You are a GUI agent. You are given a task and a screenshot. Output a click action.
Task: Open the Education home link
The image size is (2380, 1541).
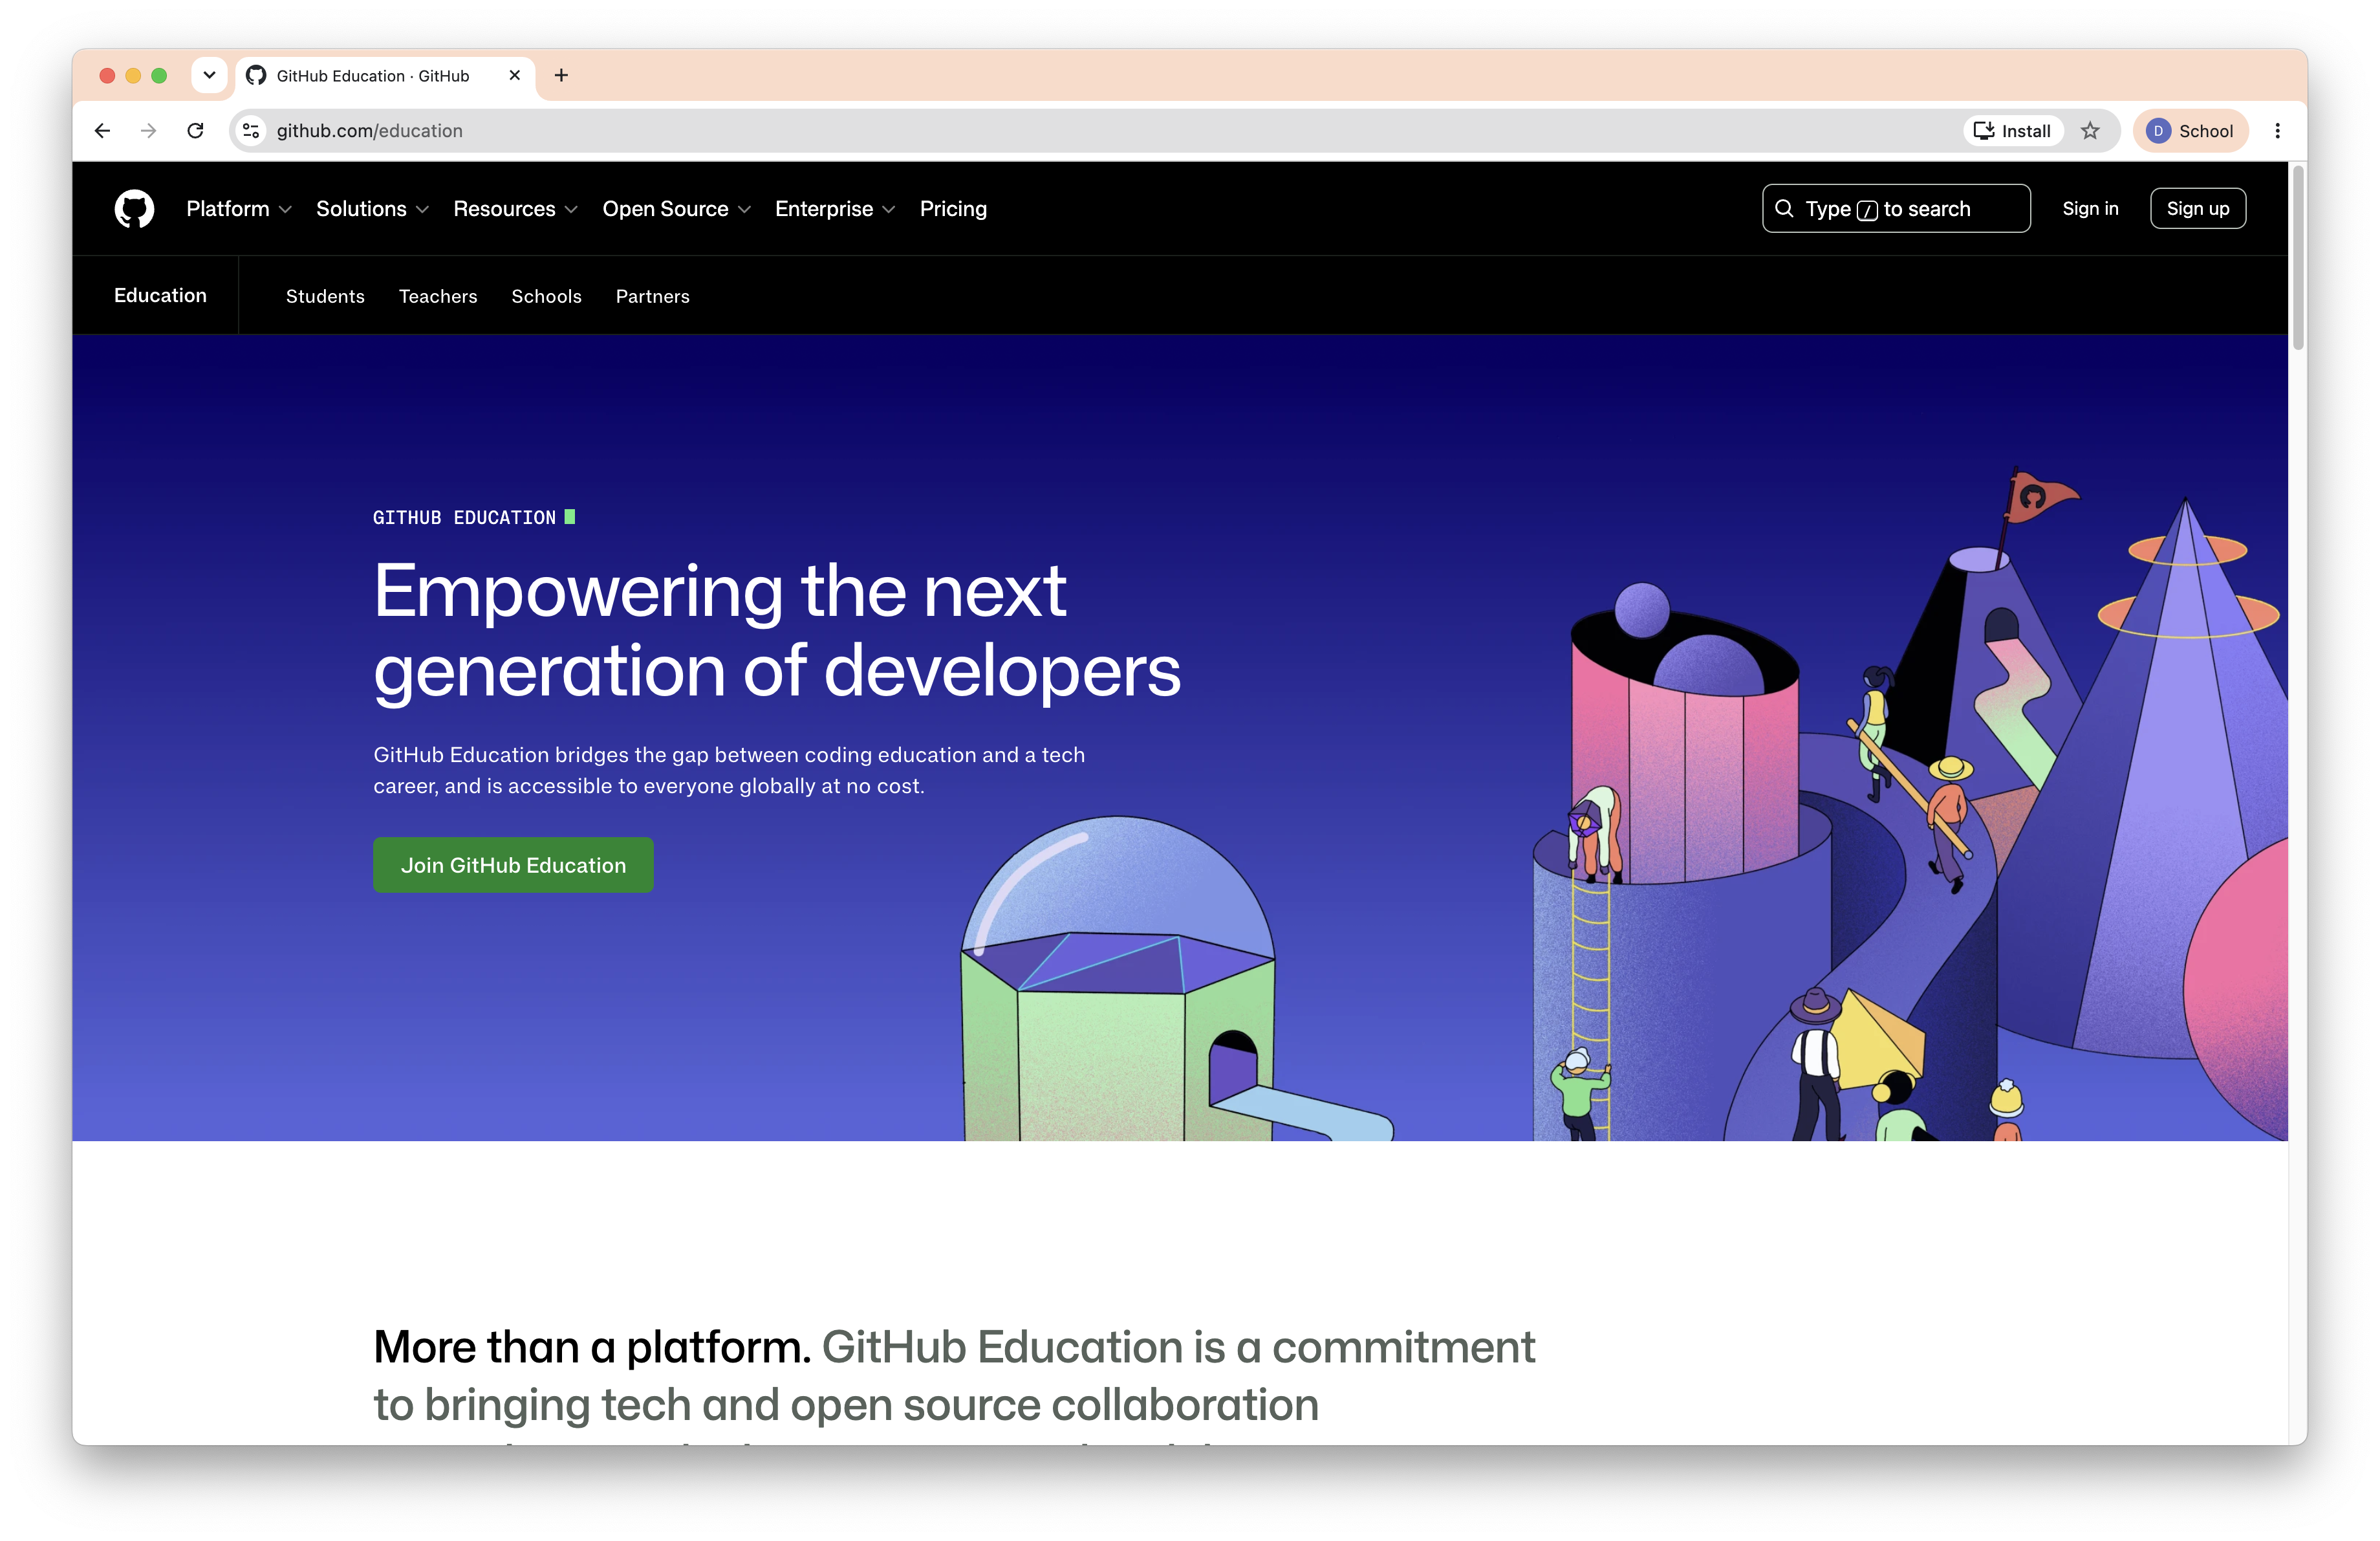(160, 296)
